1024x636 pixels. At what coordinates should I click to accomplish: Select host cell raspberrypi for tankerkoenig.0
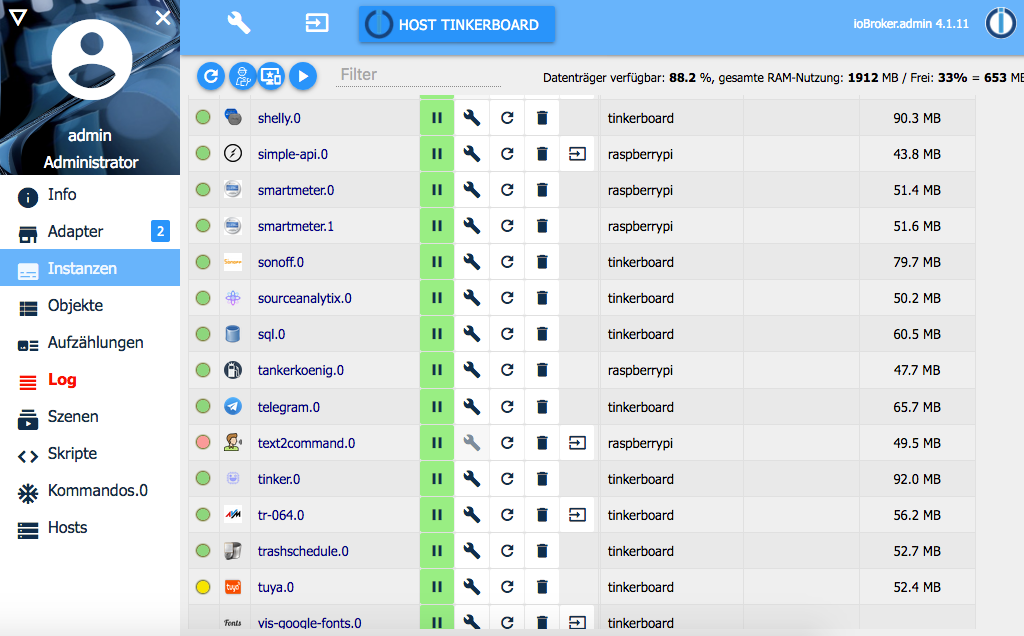(671, 370)
